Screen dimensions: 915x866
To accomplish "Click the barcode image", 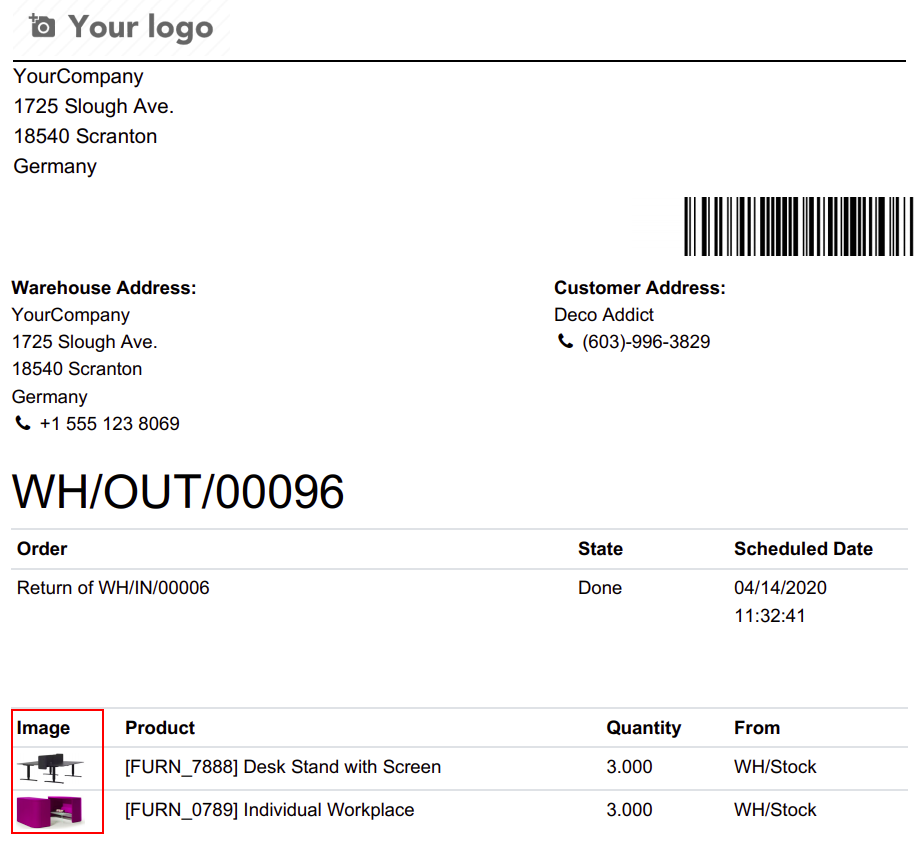I will click(798, 226).
